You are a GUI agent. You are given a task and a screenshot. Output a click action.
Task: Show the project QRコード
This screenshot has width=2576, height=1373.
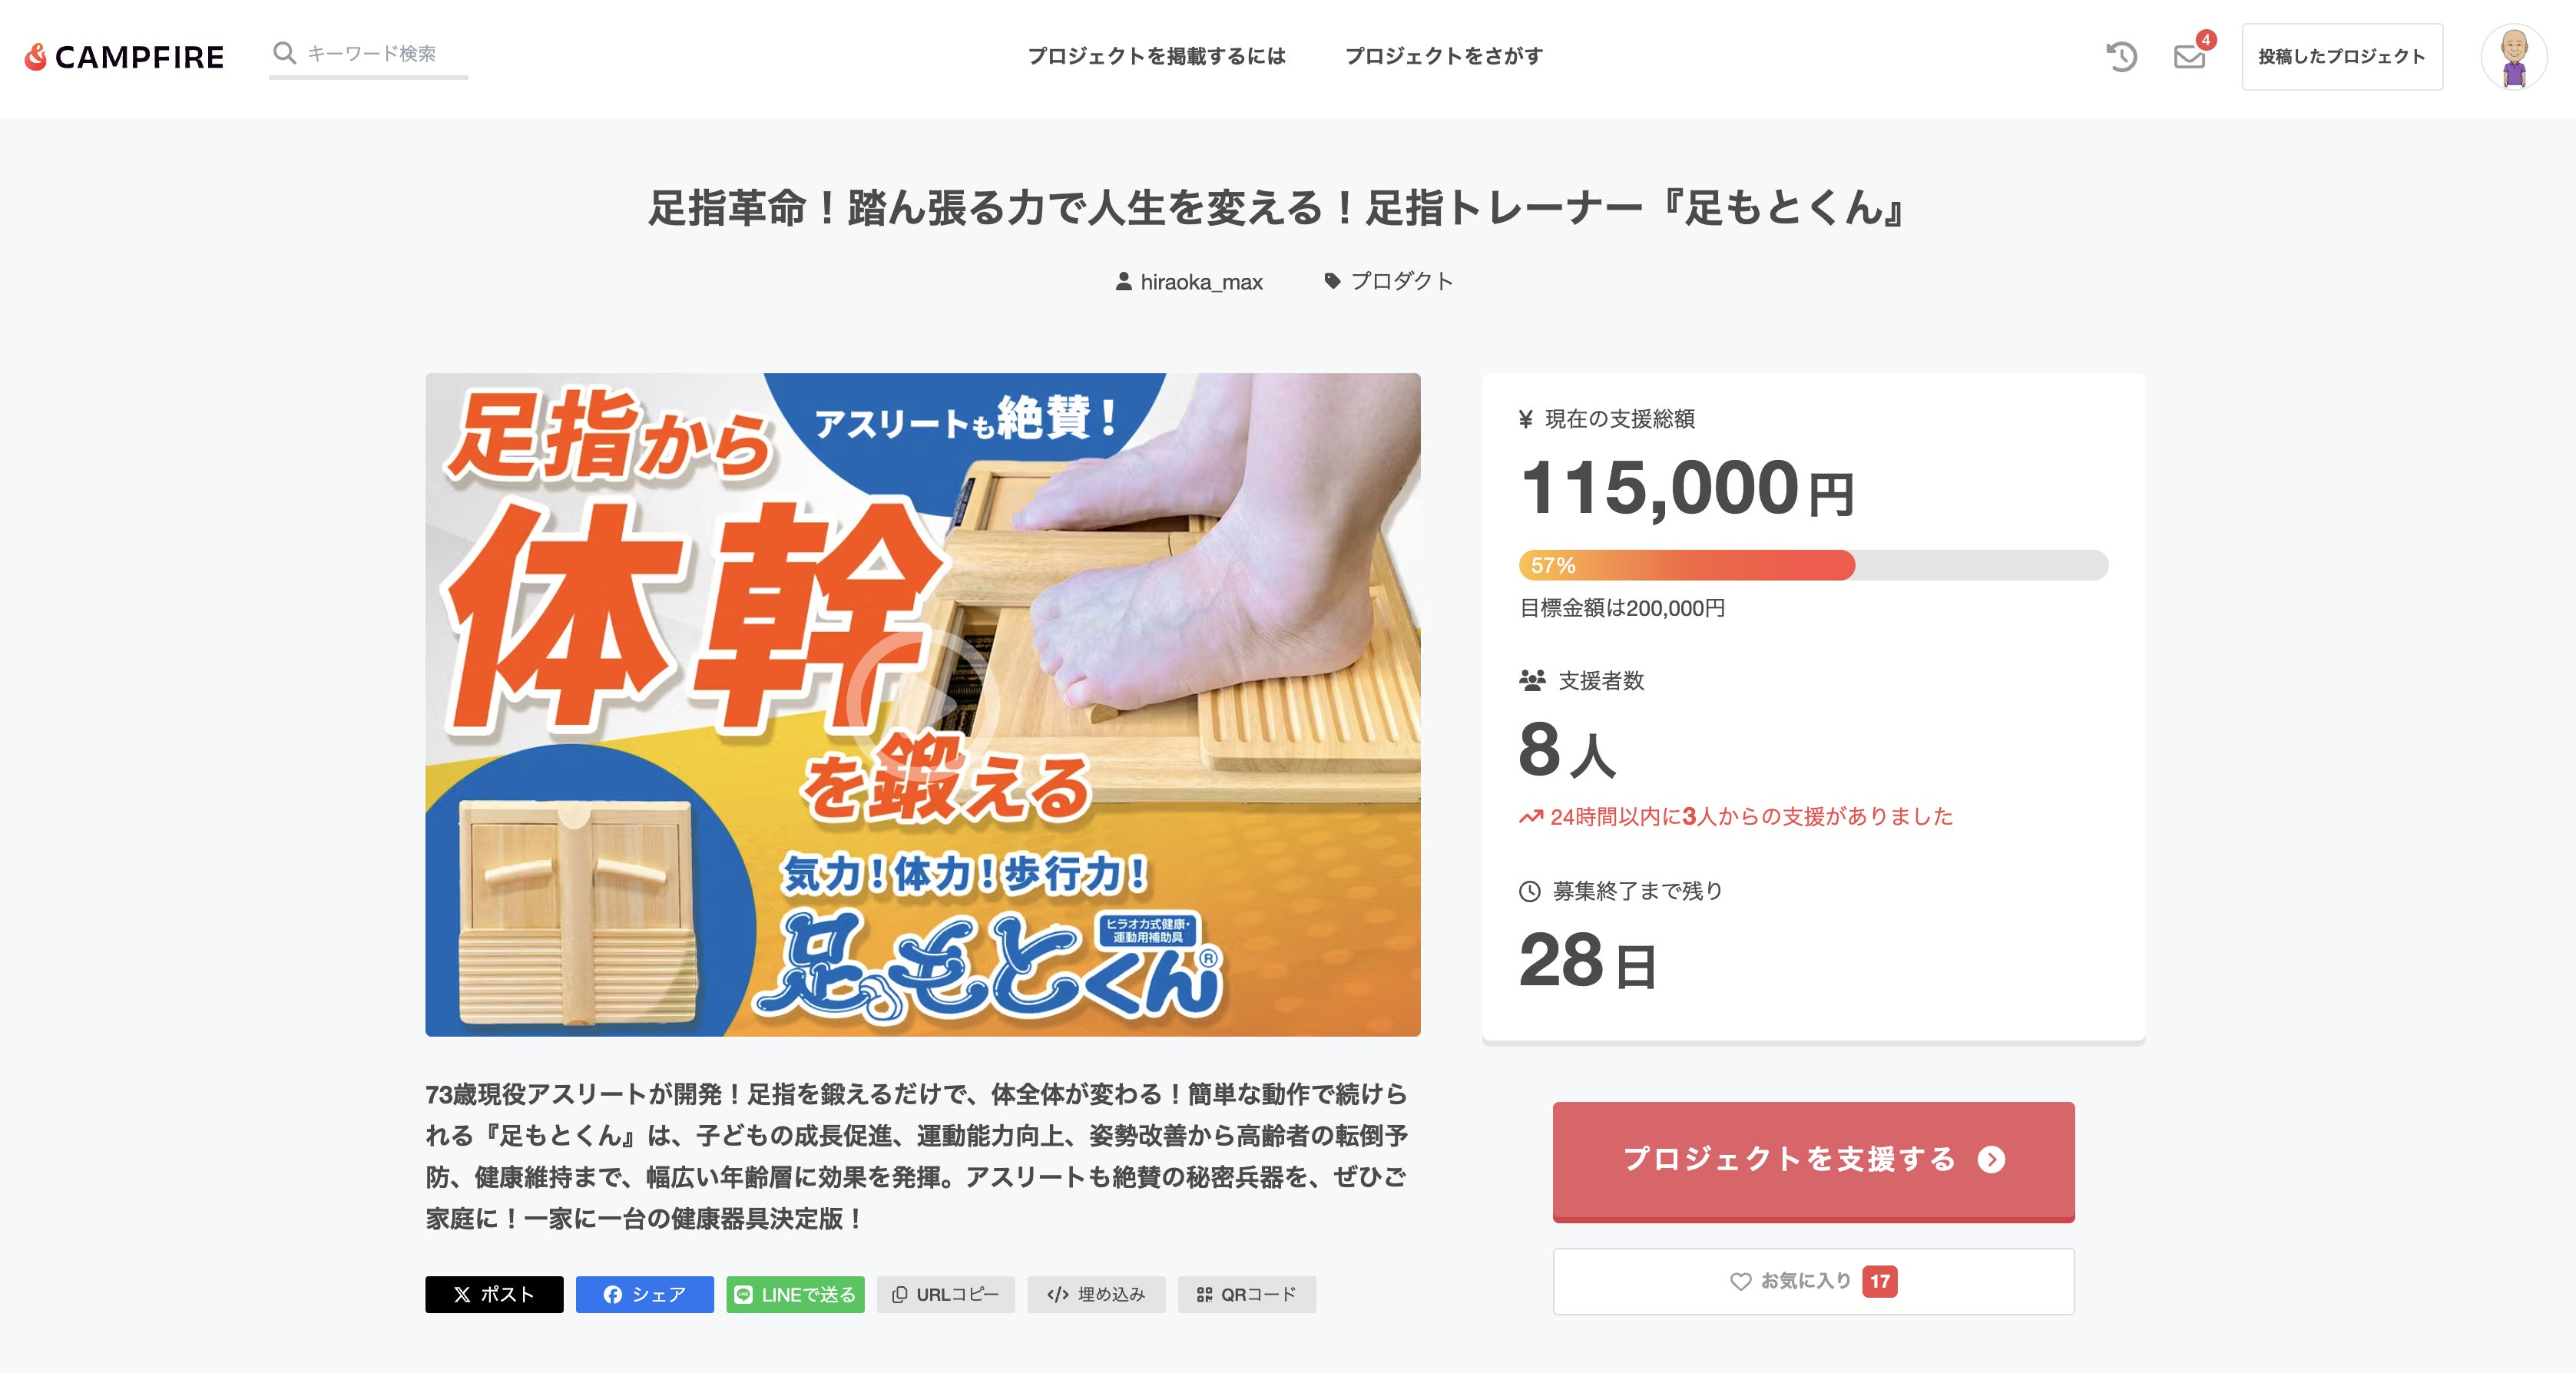tap(1246, 1294)
